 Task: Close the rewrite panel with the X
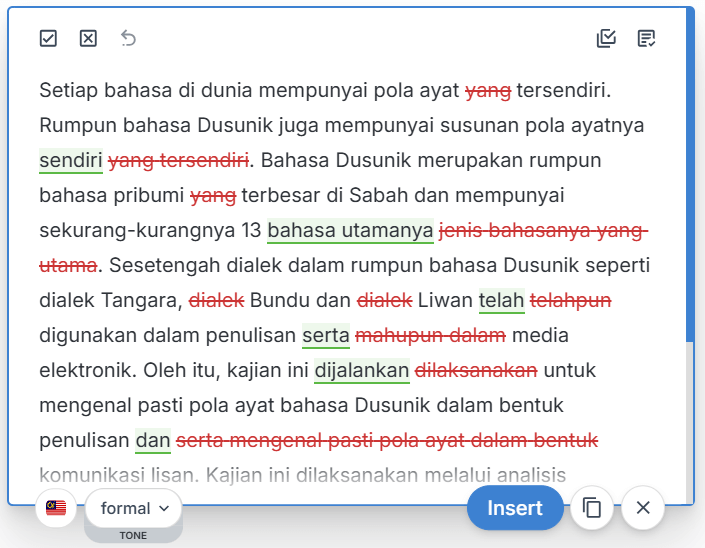(x=643, y=508)
